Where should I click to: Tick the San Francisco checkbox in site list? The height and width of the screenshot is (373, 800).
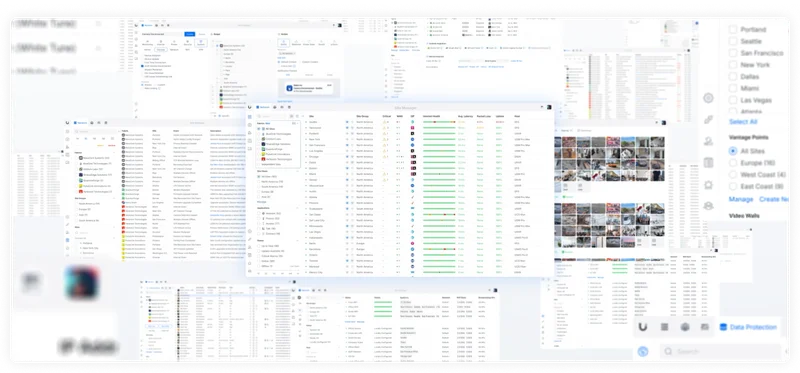coord(733,53)
